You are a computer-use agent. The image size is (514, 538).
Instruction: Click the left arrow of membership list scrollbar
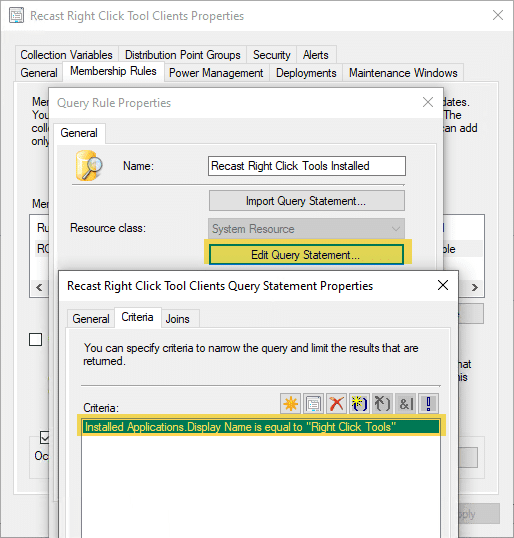click(x=39, y=287)
